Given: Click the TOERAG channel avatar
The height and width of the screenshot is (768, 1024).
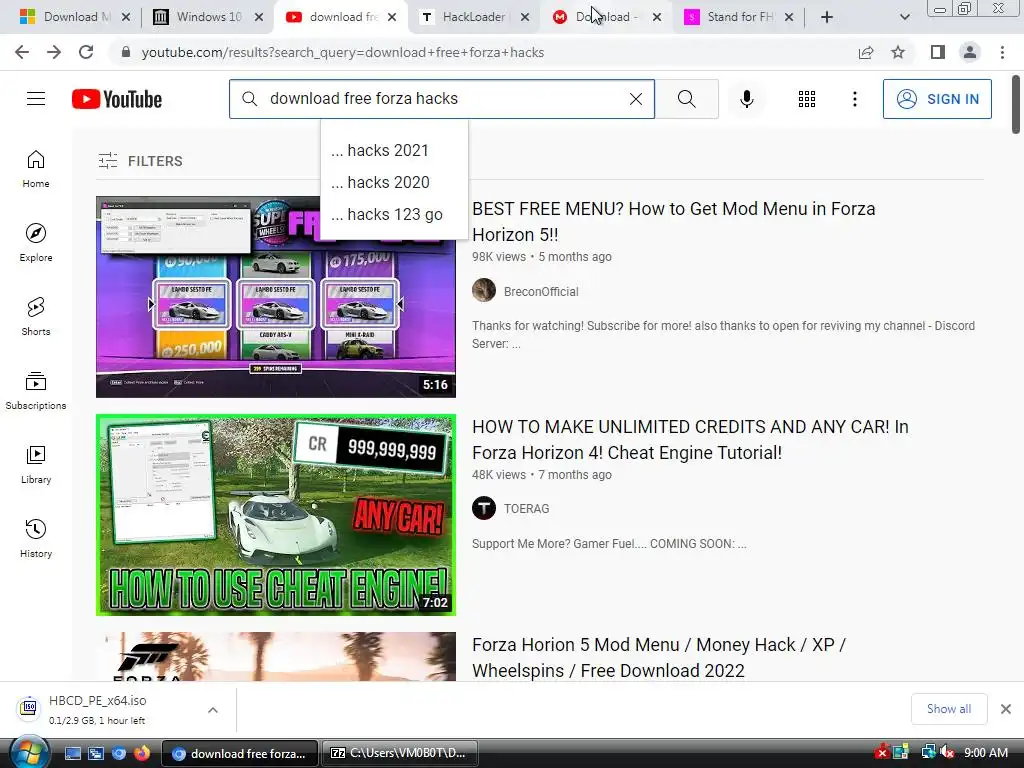Looking at the screenshot, I should (484, 508).
